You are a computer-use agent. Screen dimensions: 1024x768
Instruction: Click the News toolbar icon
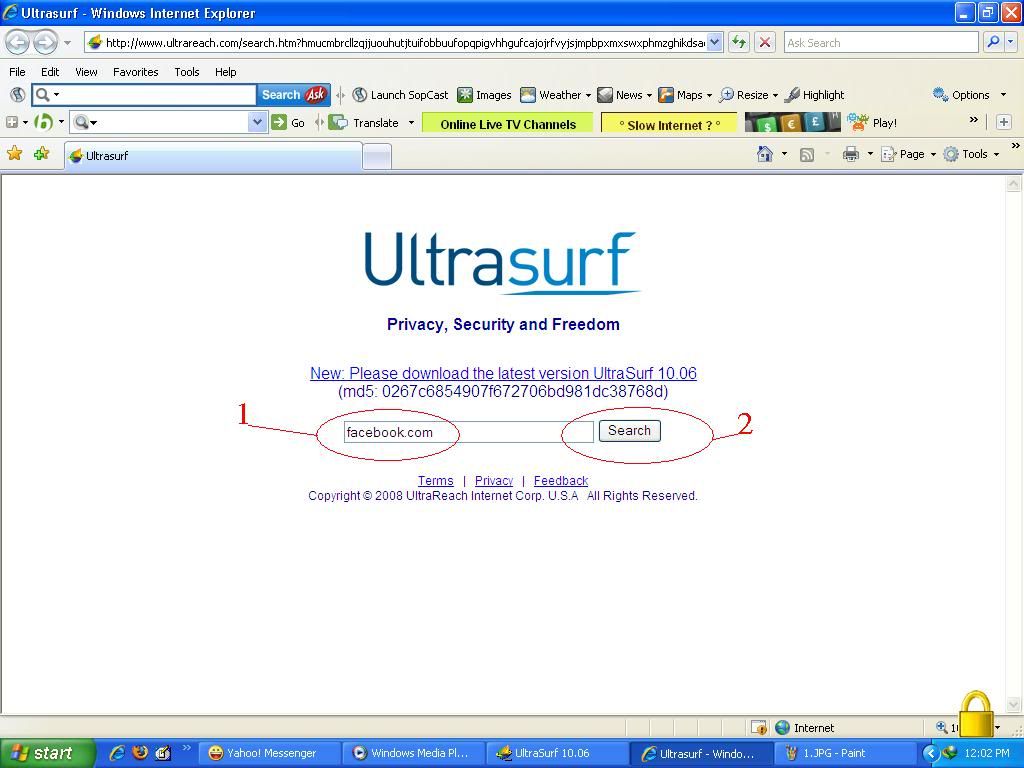[x=605, y=95]
